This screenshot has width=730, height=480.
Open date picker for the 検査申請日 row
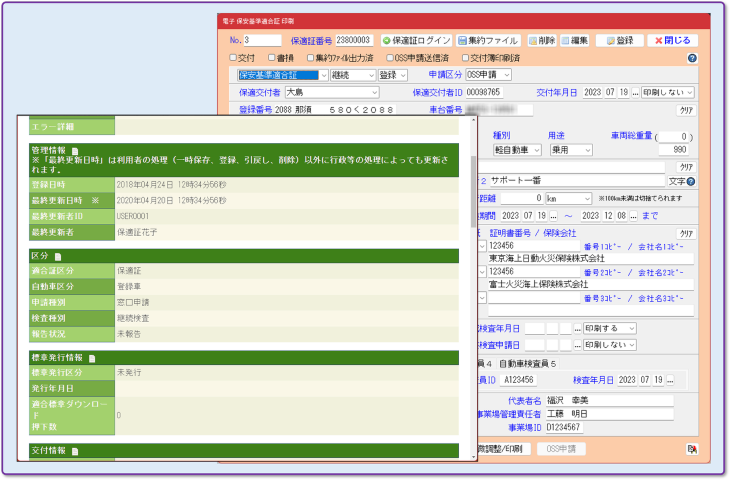(x=577, y=345)
